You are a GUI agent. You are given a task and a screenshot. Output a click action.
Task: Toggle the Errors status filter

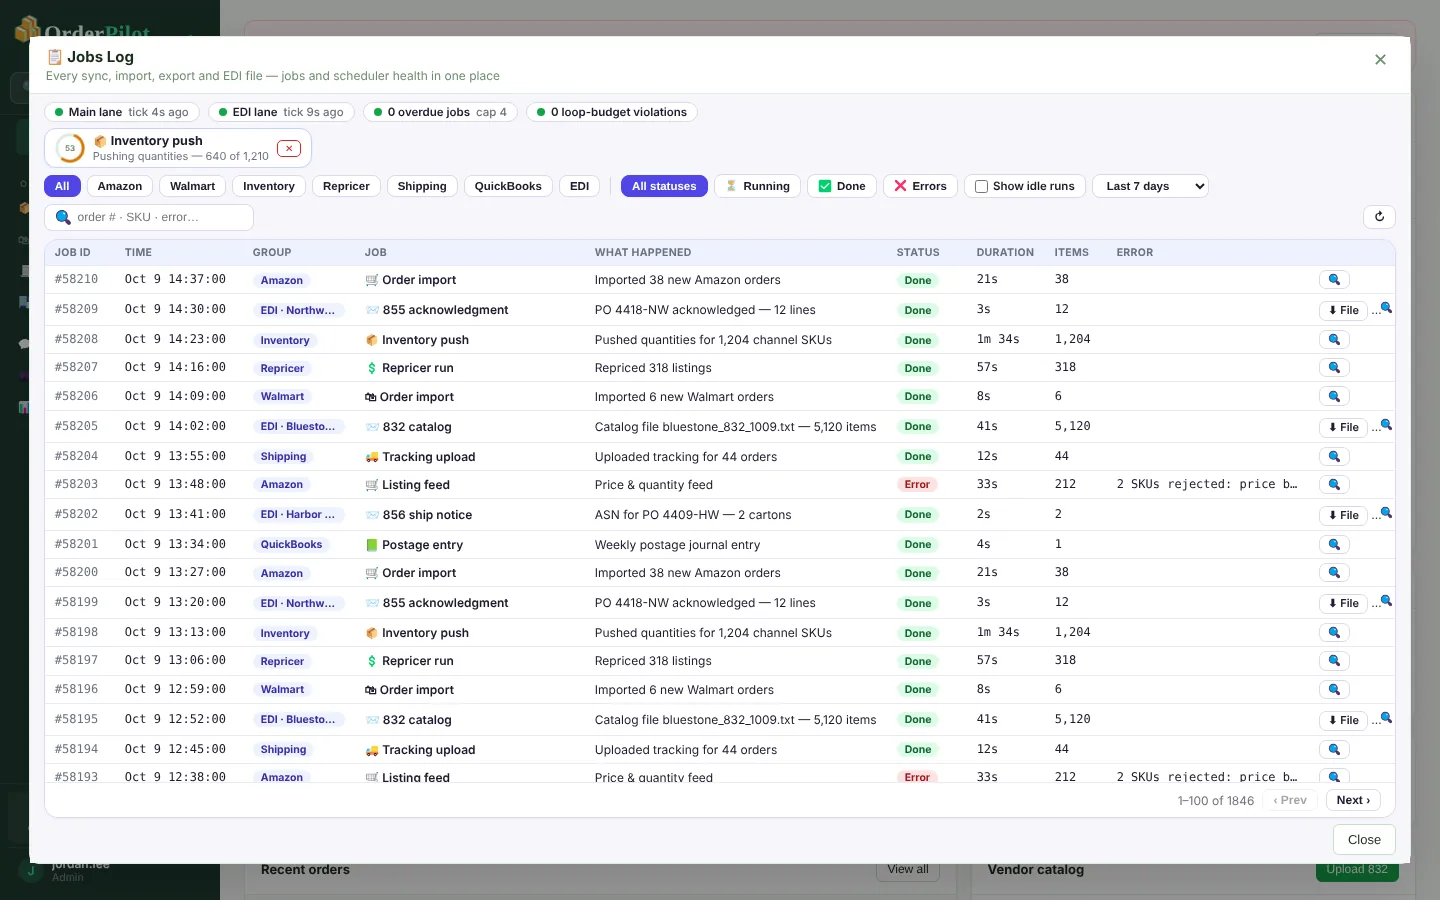pyautogui.click(x=920, y=186)
